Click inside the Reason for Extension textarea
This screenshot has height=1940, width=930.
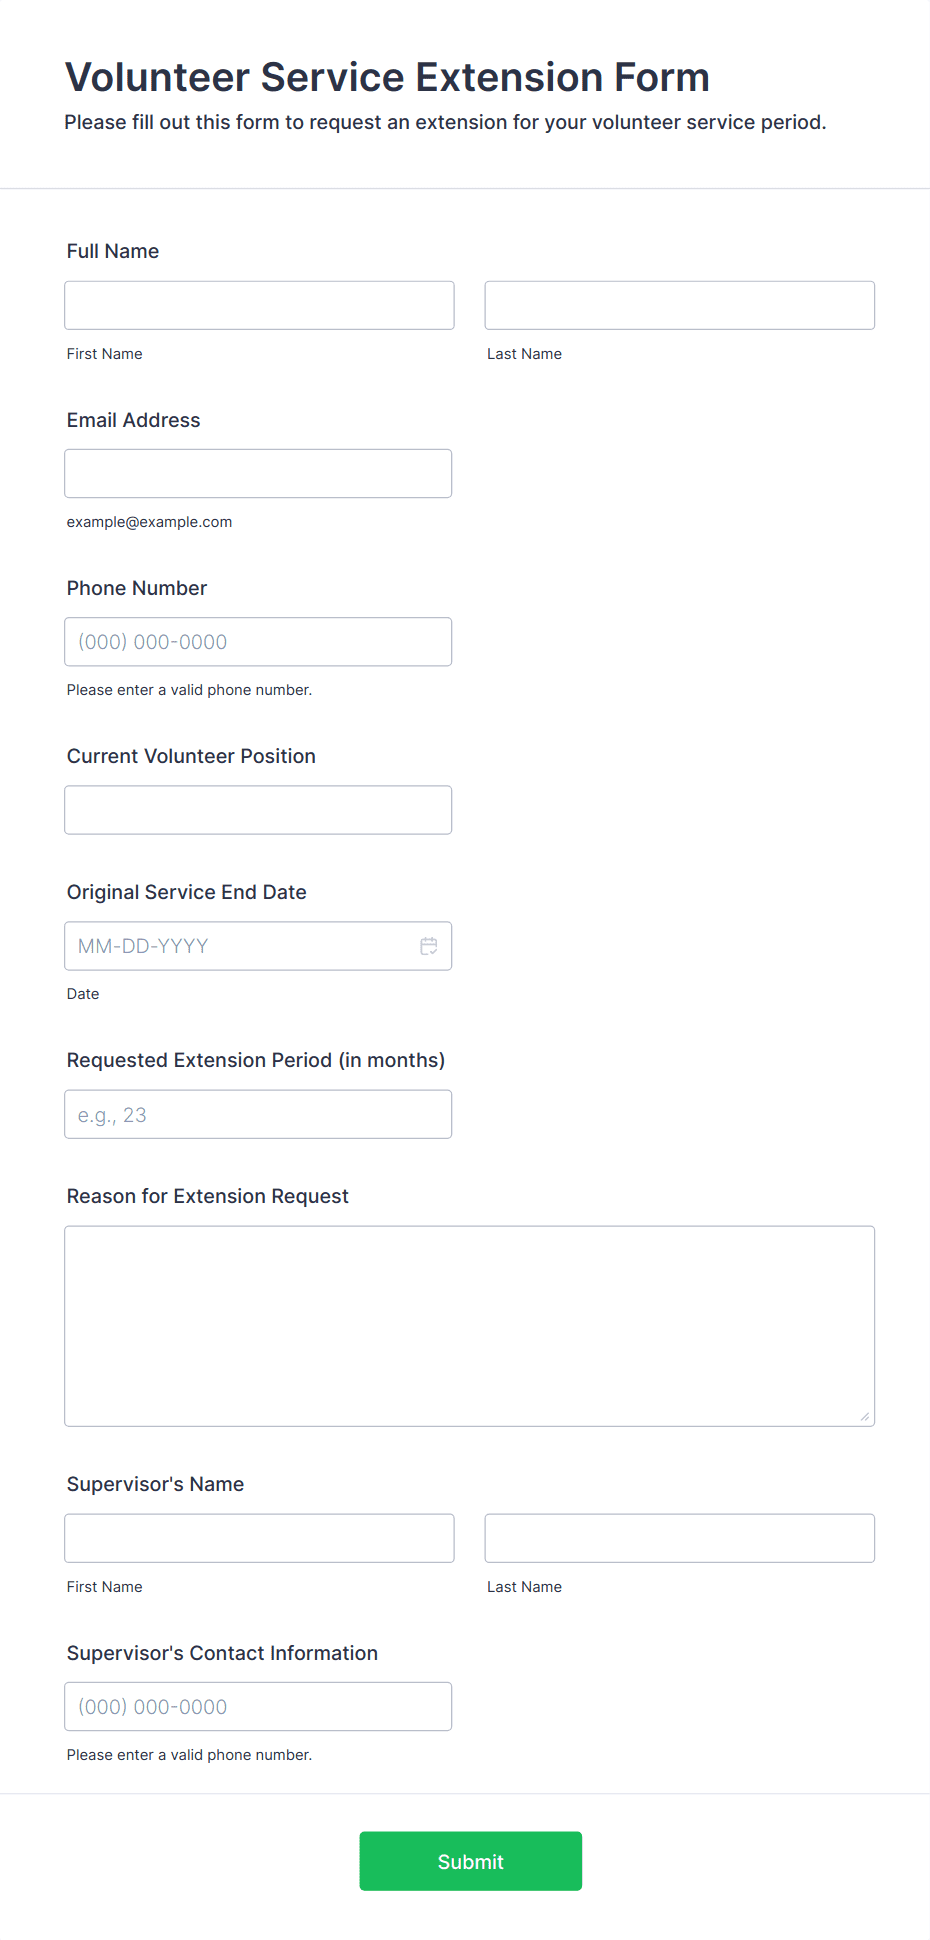tap(469, 1326)
